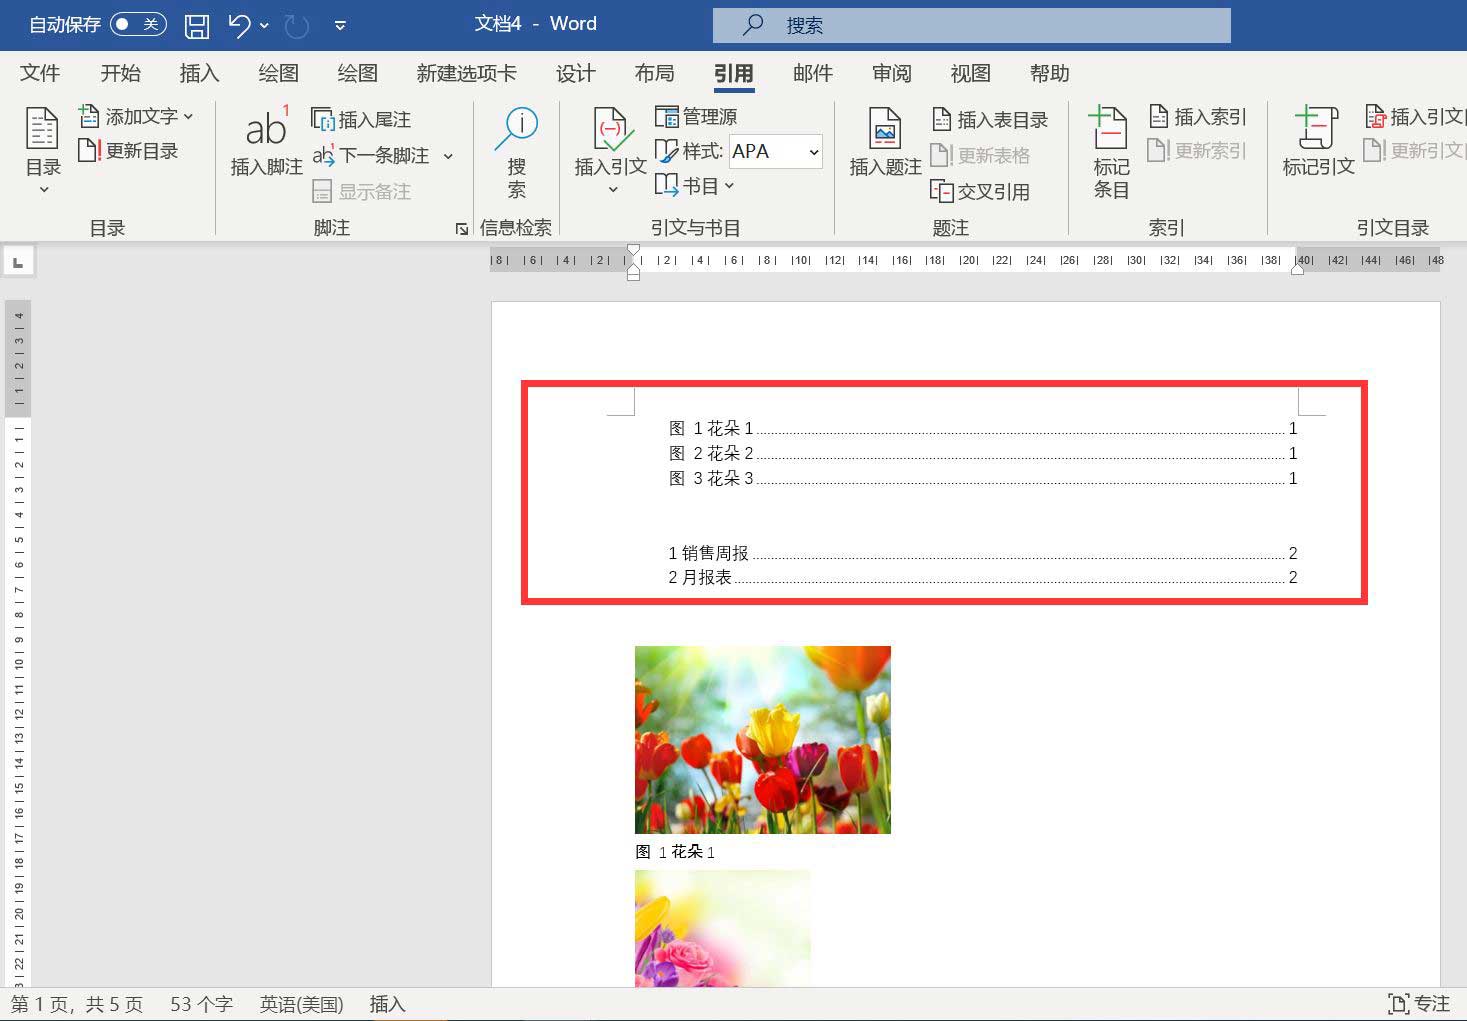Click 插入尾注 button
Image resolution: width=1467 pixels, height=1021 pixels.
(361, 119)
